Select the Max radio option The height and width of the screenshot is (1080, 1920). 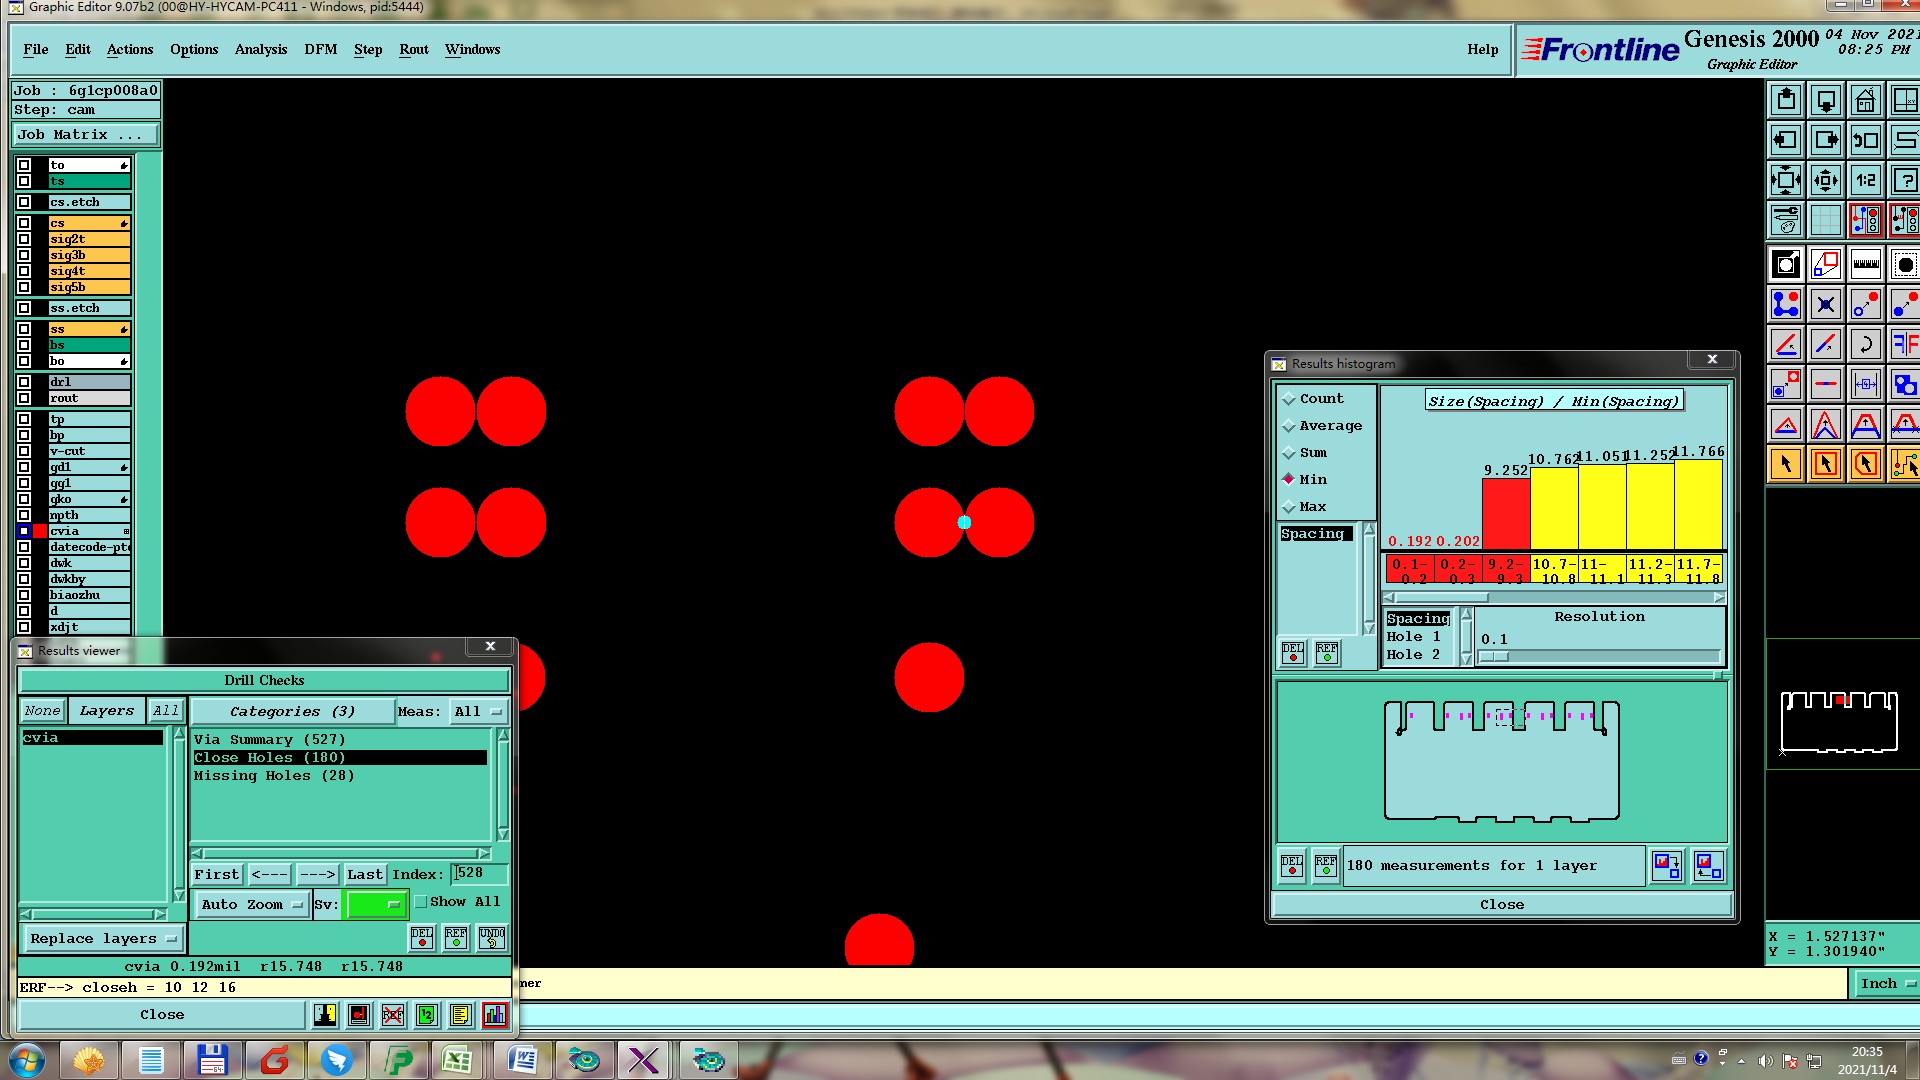pos(1289,507)
